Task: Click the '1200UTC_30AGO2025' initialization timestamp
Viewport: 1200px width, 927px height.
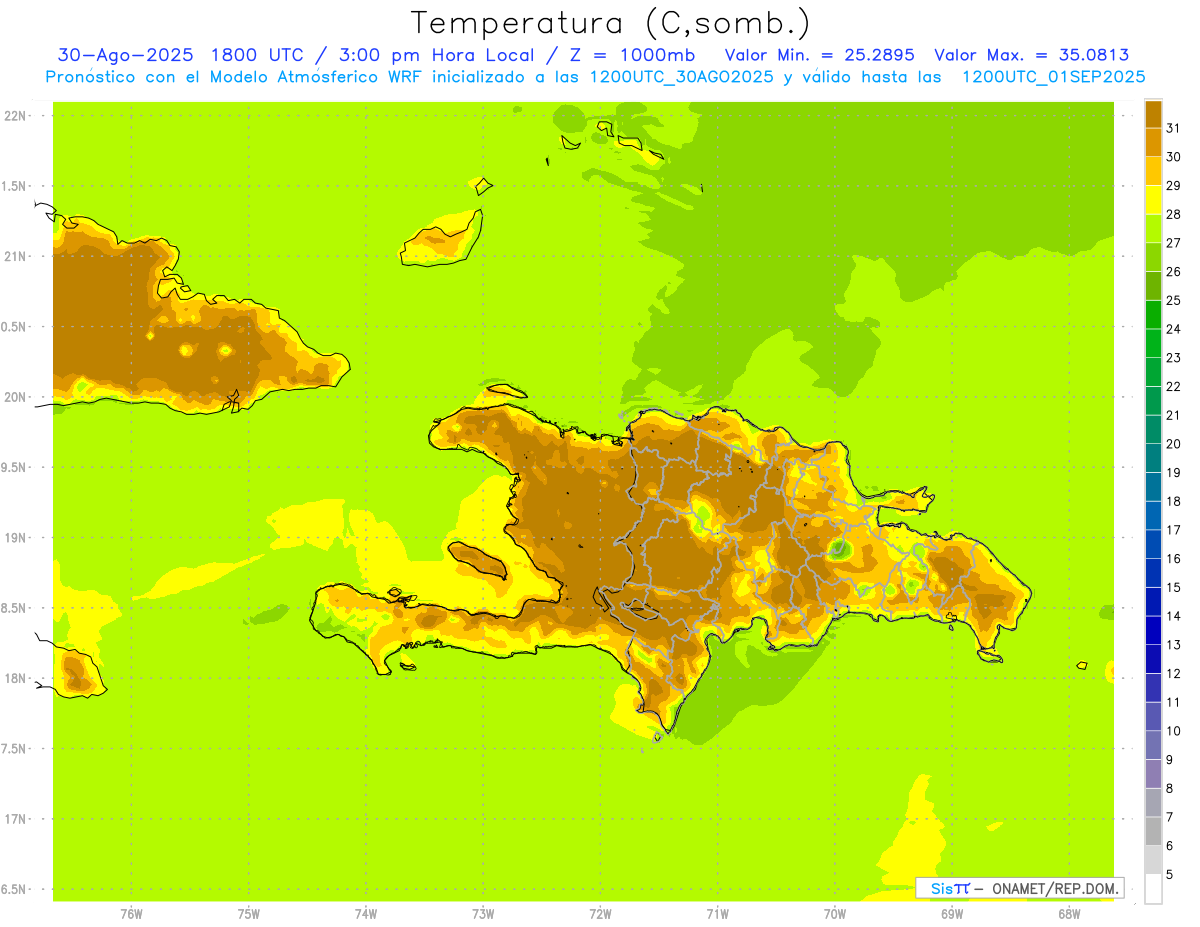Action: (x=682, y=76)
